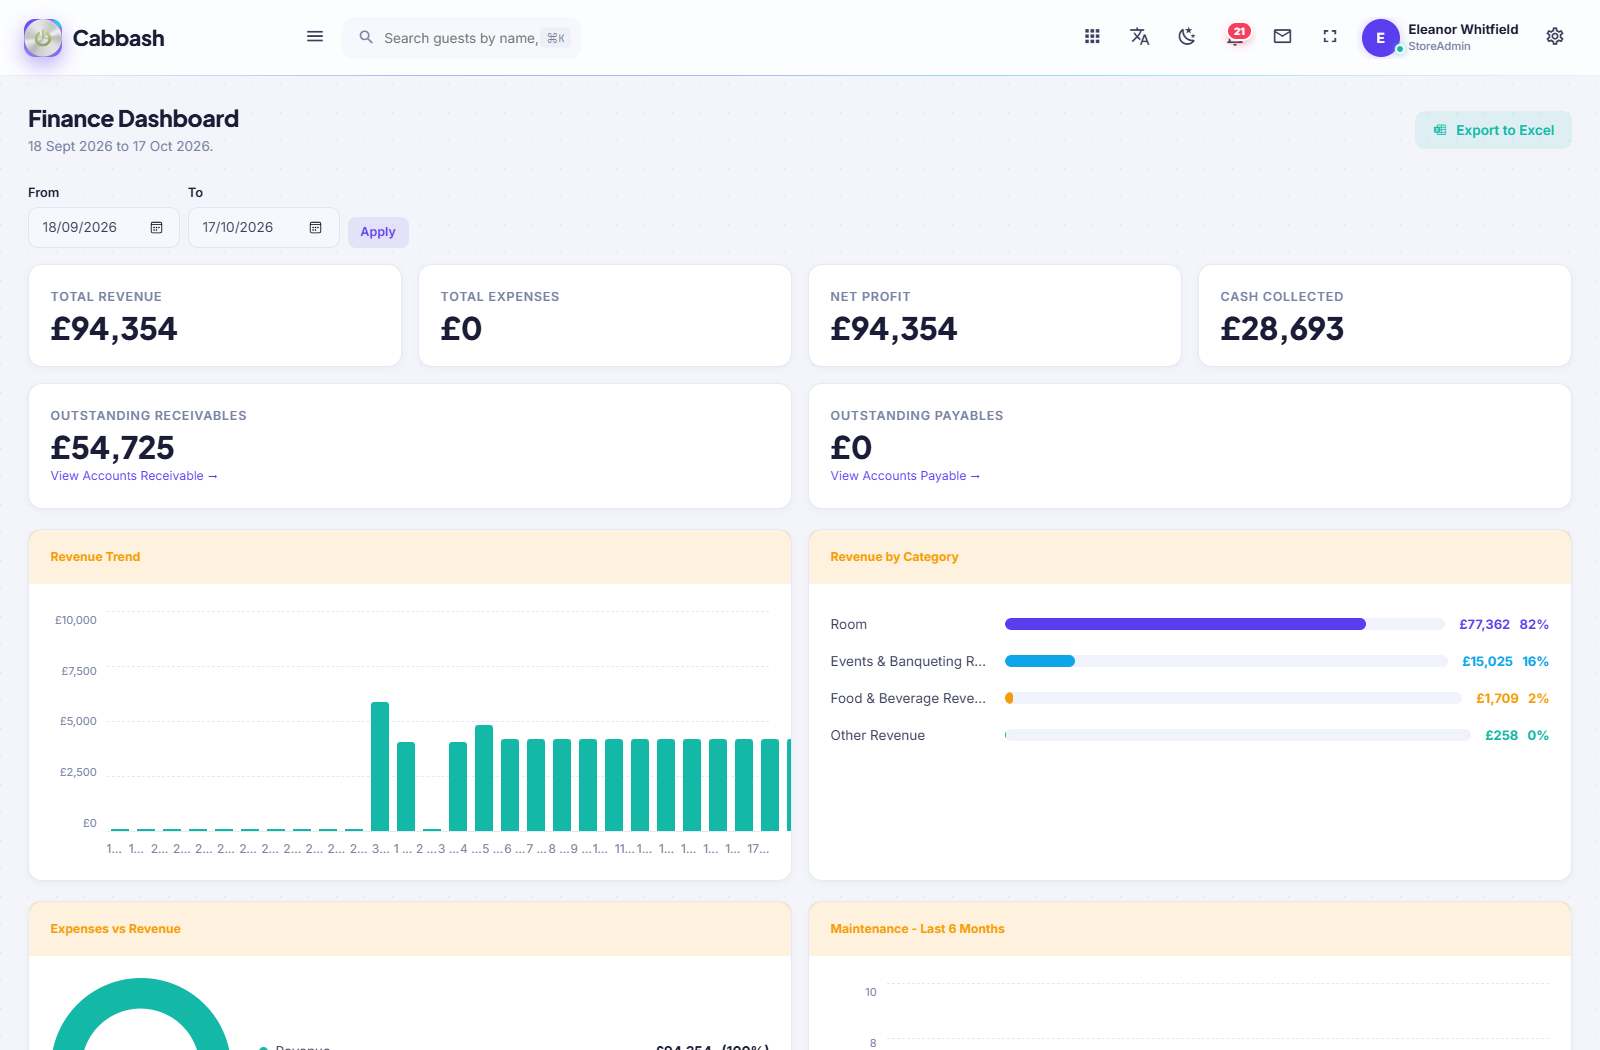
Task: Open To date calendar picker
Action: [x=316, y=228]
